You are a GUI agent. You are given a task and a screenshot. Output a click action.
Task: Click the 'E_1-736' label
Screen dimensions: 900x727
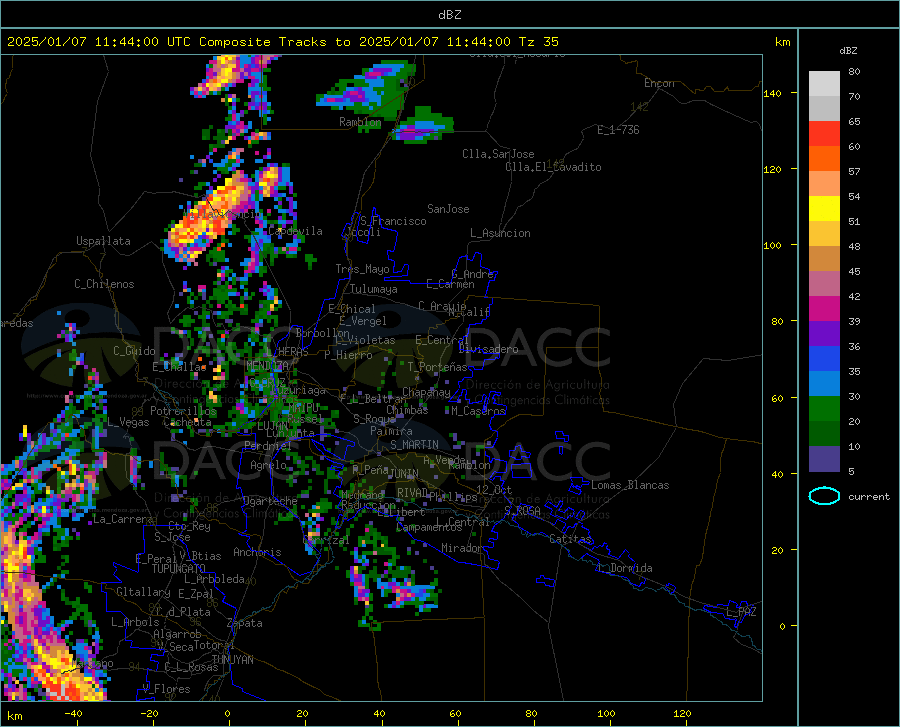click(618, 130)
